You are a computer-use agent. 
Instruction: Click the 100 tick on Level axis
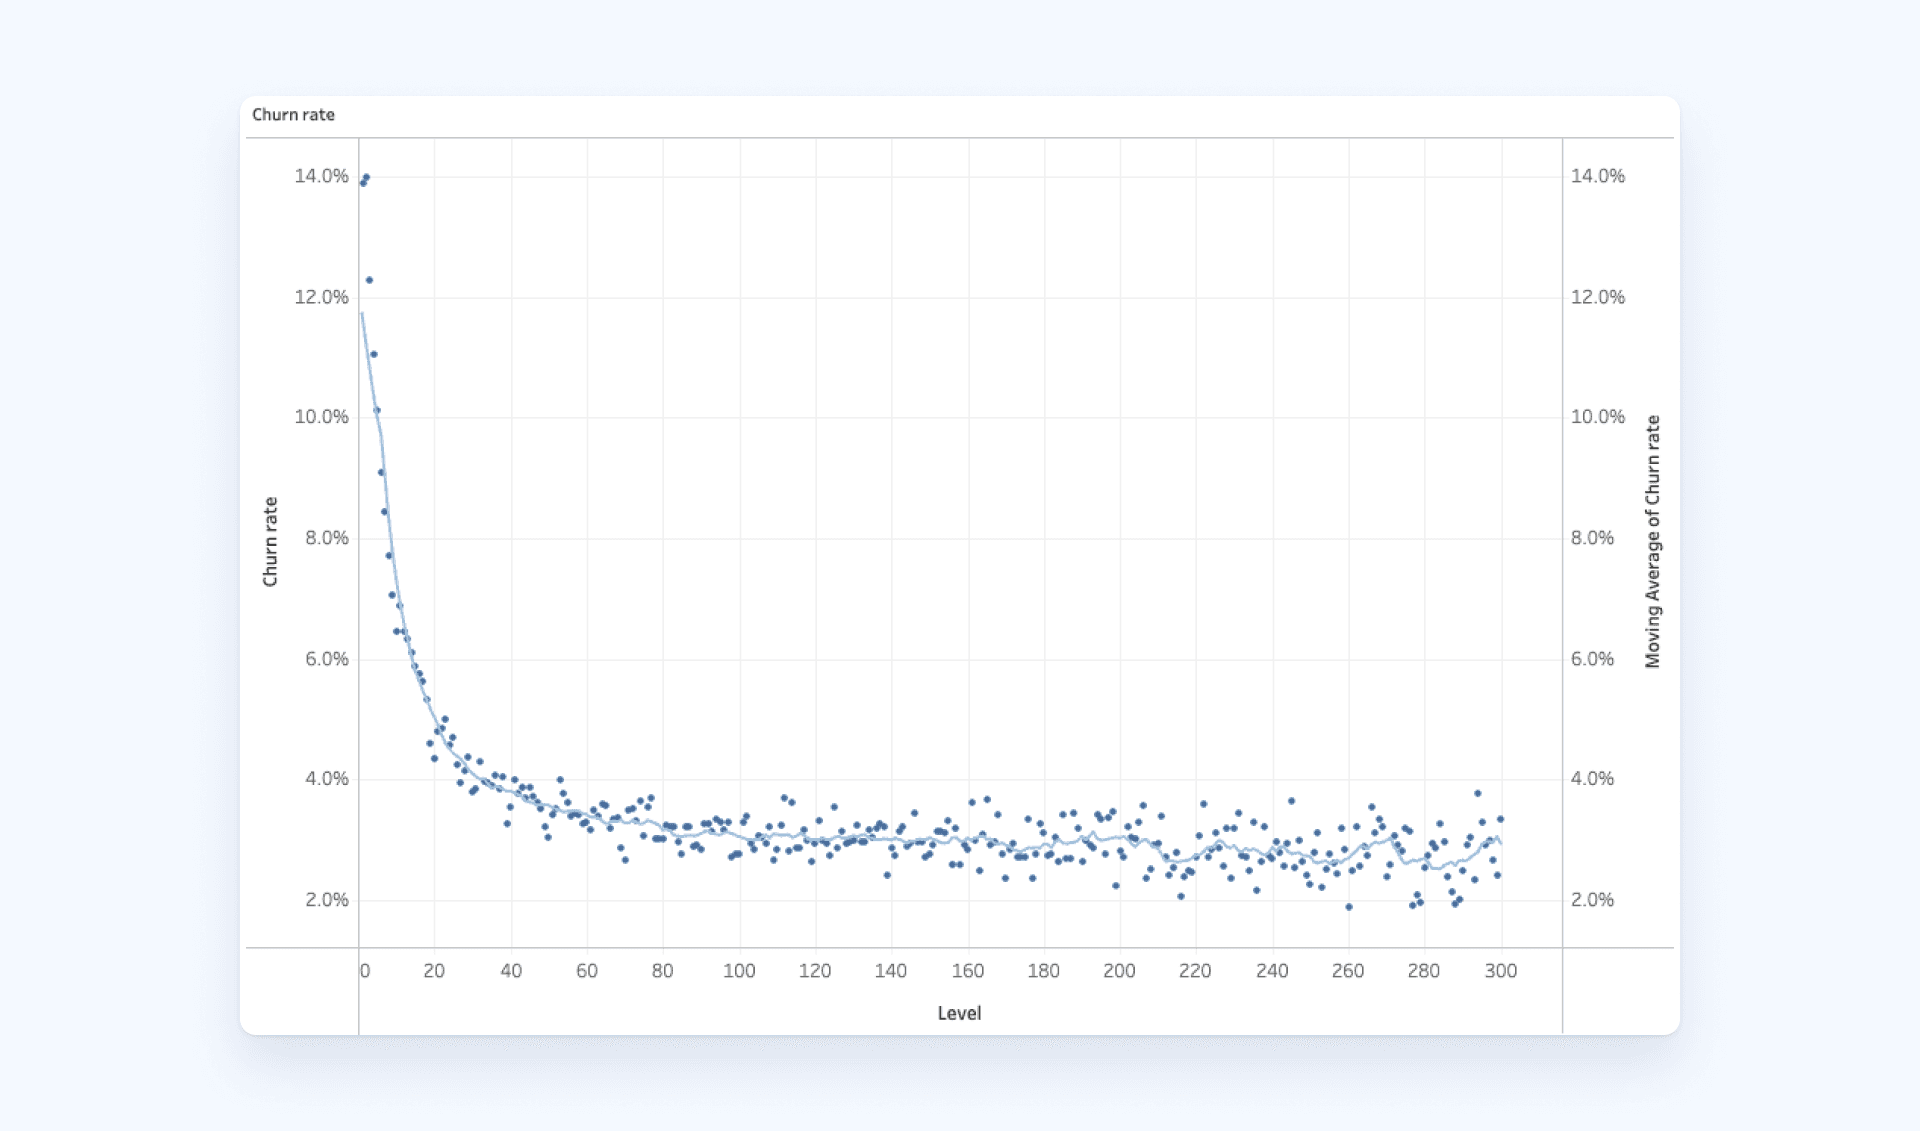[x=739, y=971]
